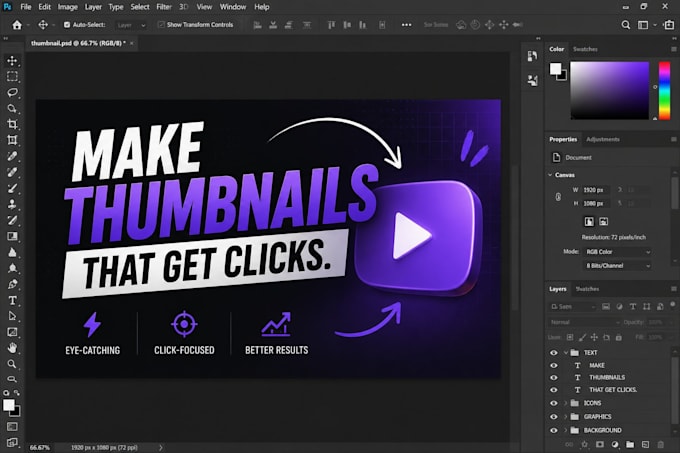
Task: Collapse the Canvas section in Properties
Action: (x=550, y=175)
